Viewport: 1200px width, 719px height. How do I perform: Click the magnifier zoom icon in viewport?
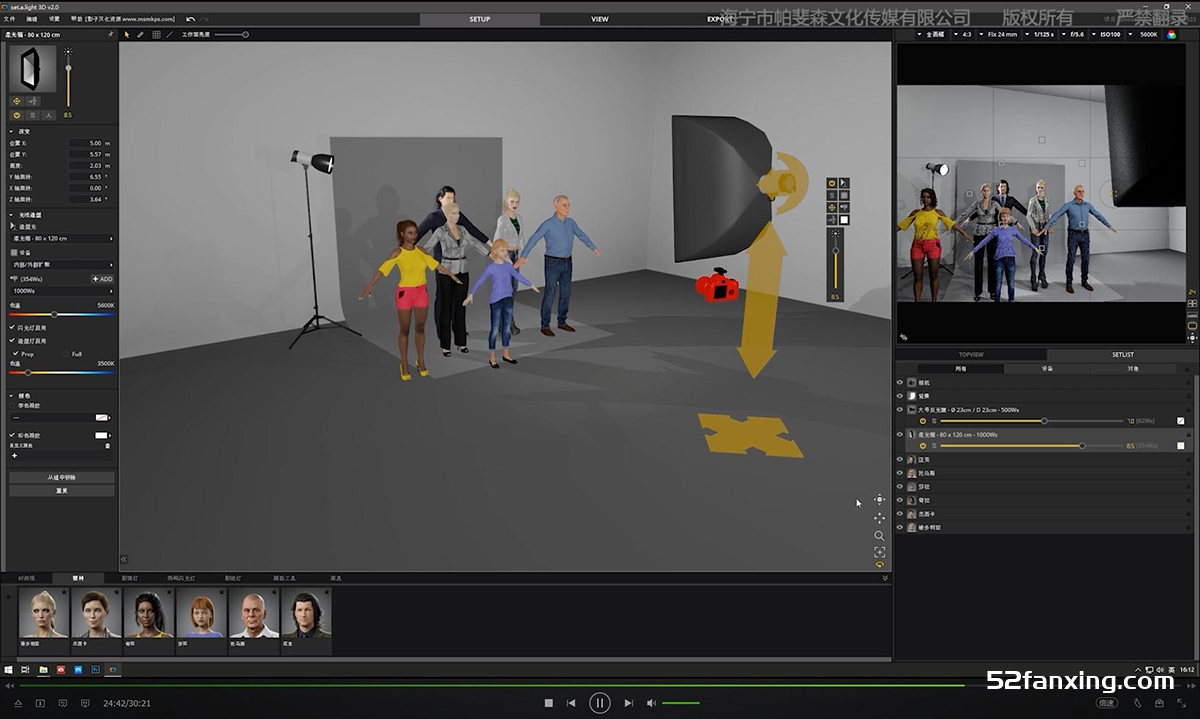pyautogui.click(x=879, y=535)
